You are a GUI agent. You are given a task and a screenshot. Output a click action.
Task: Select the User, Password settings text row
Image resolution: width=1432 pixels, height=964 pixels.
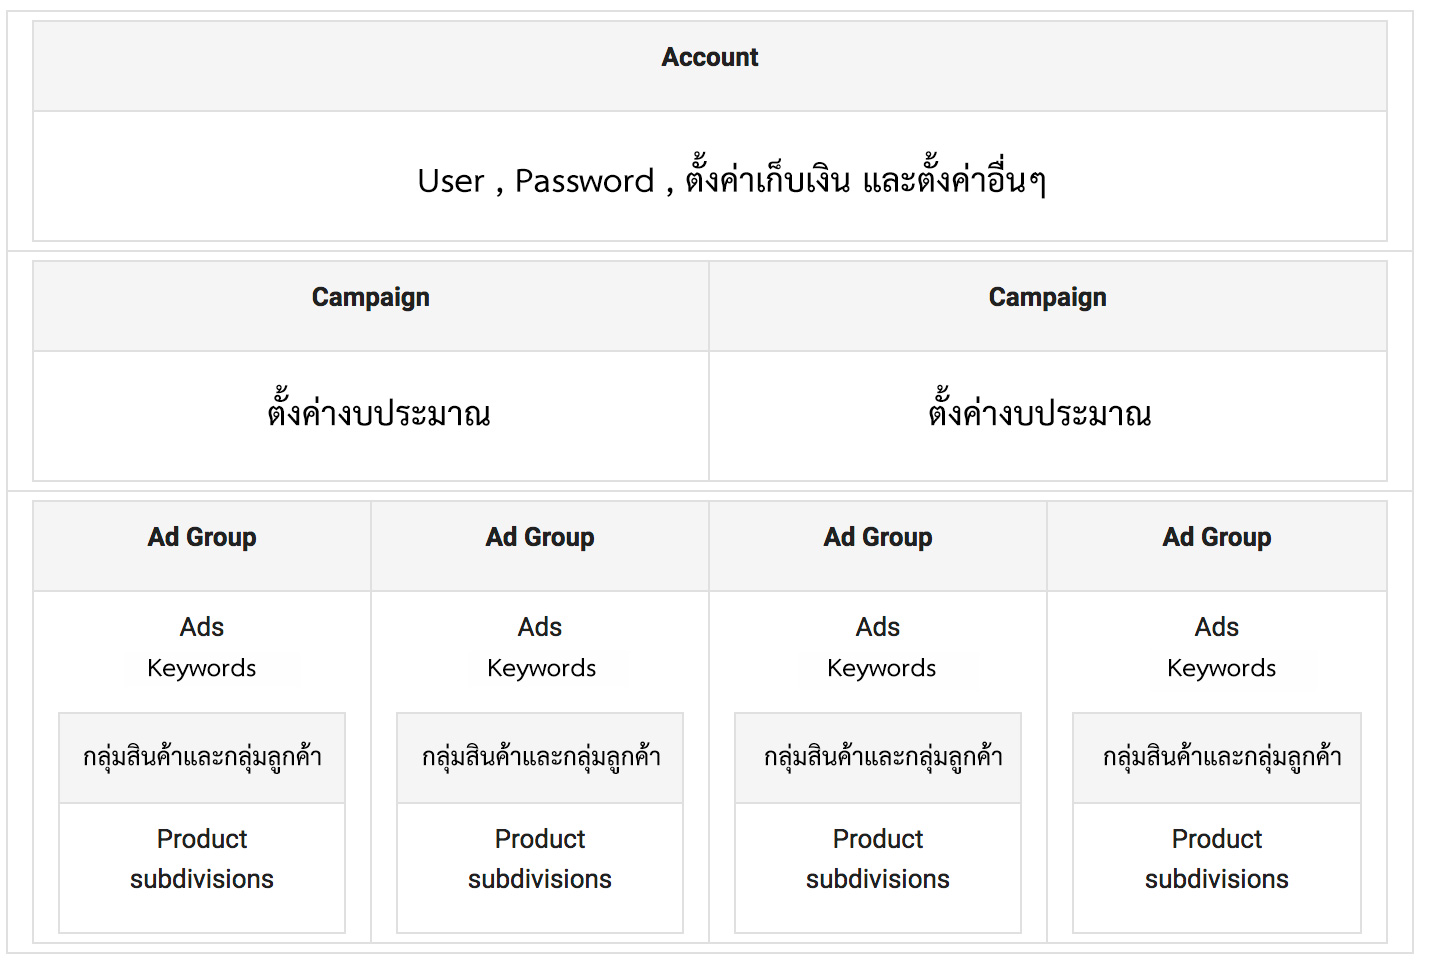pyautogui.click(x=710, y=176)
